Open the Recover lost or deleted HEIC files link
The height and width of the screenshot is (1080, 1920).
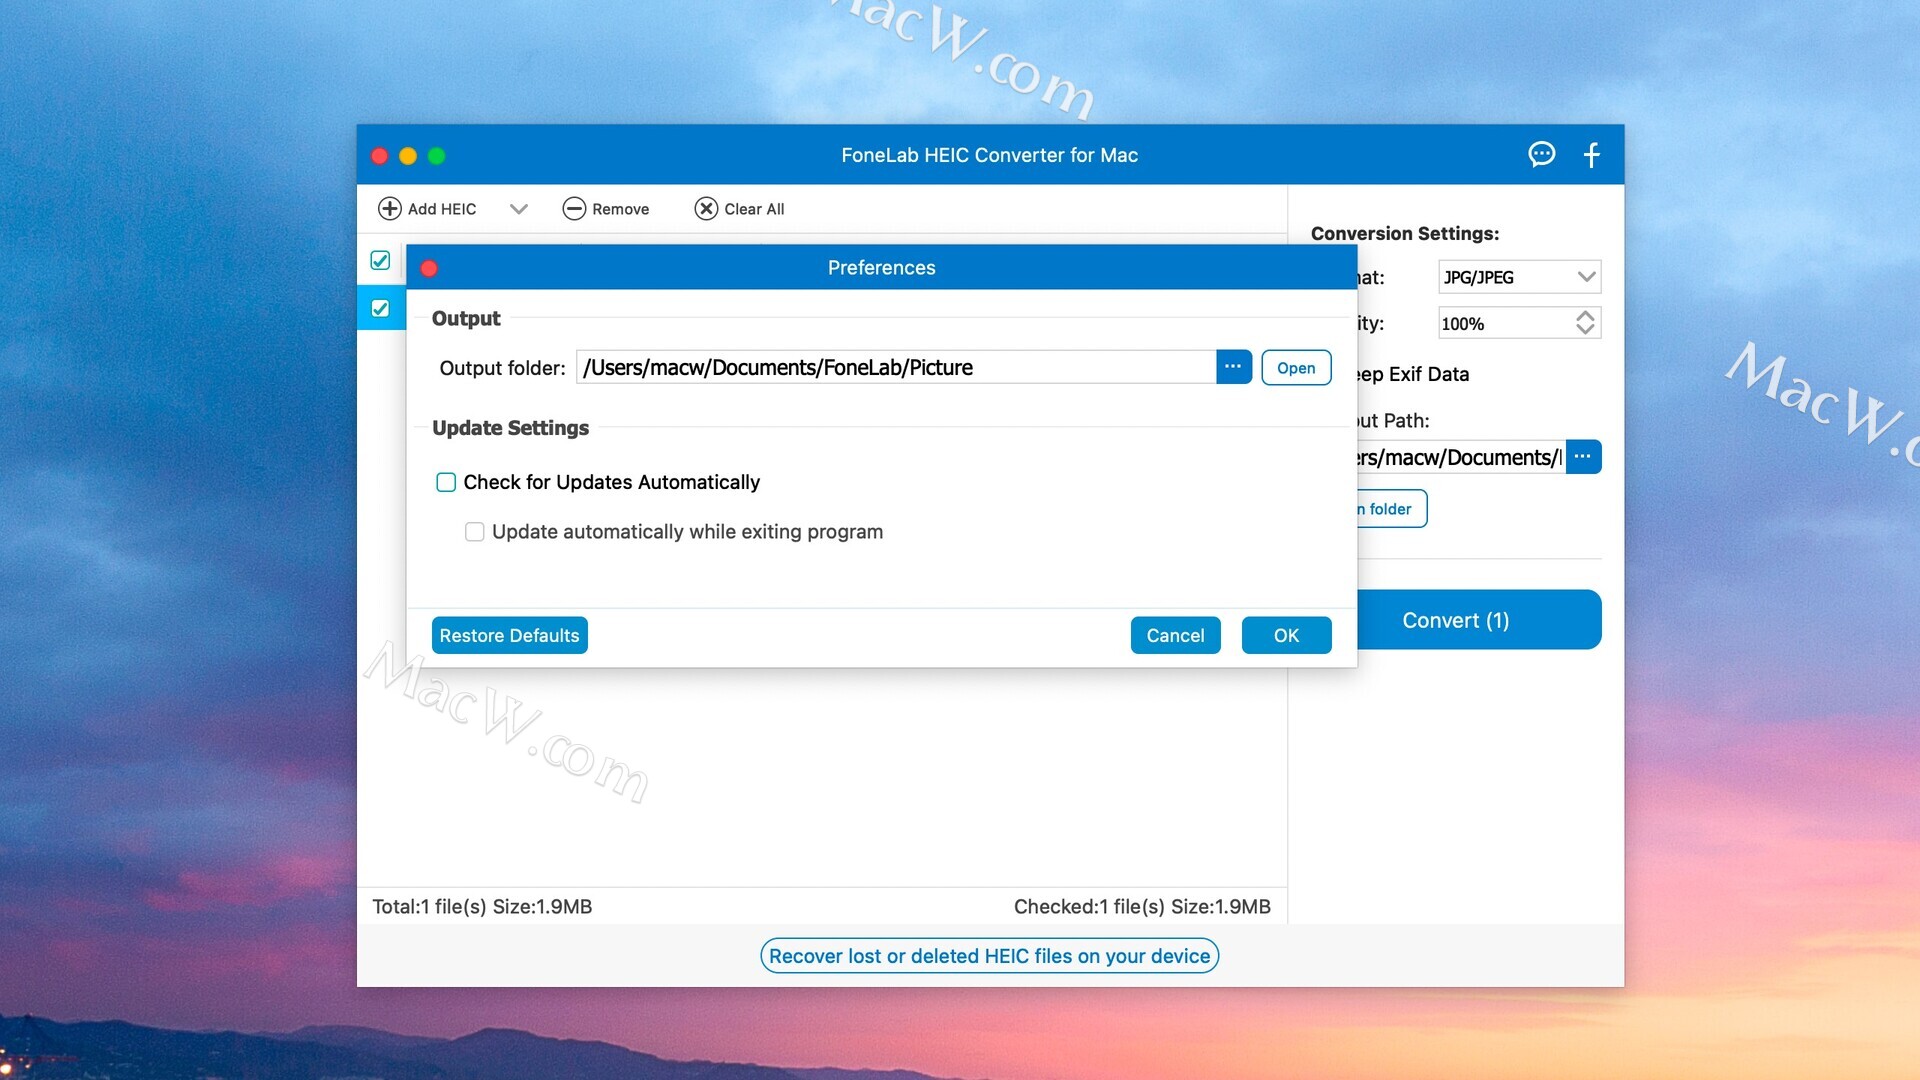click(x=989, y=956)
